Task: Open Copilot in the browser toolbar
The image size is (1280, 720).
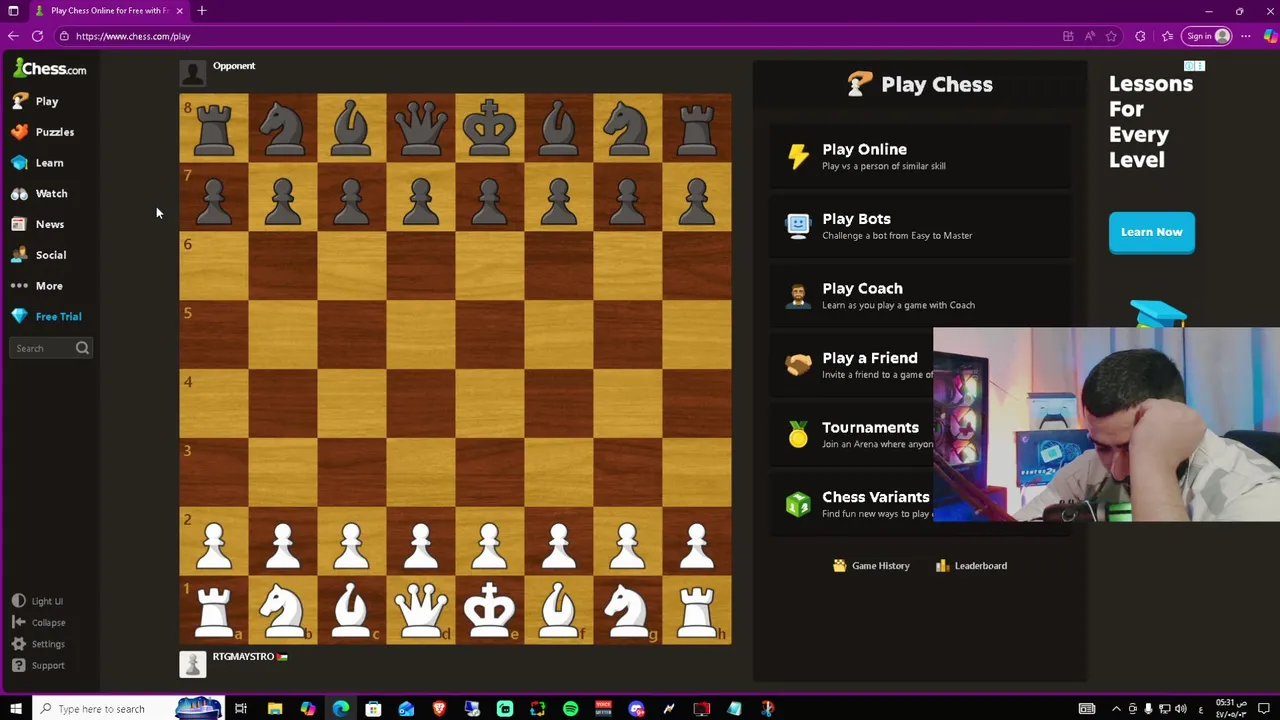Action: 1270,36
